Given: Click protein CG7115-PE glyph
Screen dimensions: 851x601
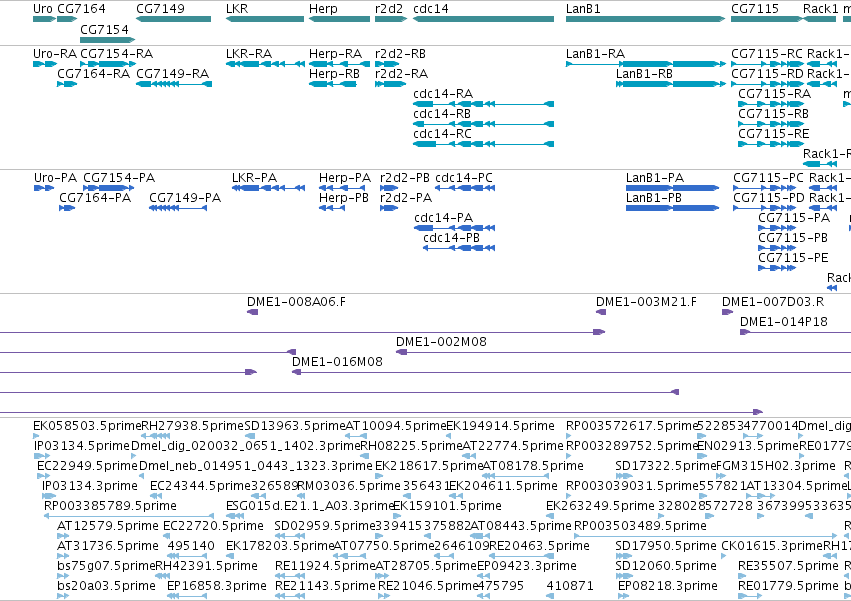Looking at the screenshot, I should (777, 268).
